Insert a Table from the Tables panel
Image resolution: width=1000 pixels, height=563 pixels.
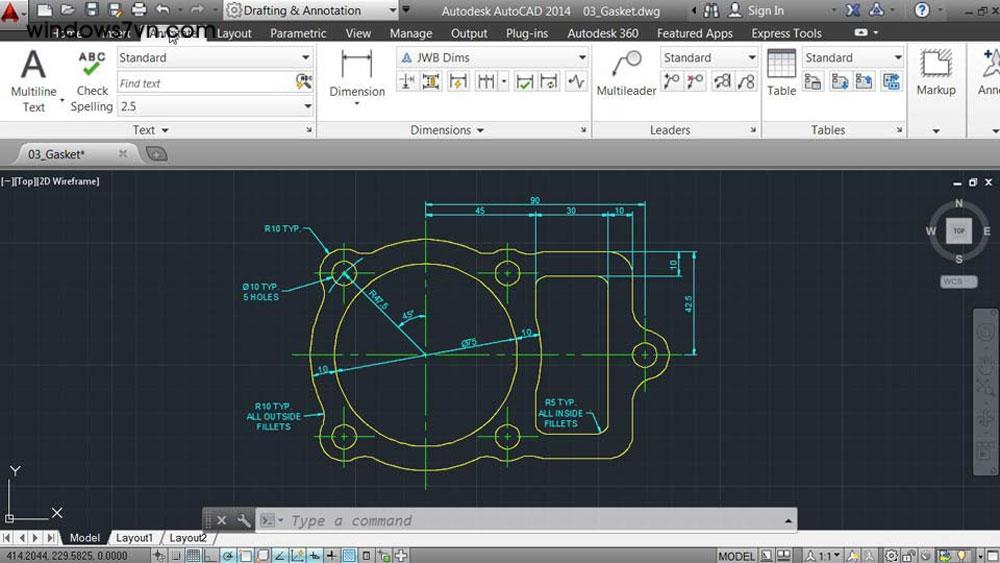[781, 73]
